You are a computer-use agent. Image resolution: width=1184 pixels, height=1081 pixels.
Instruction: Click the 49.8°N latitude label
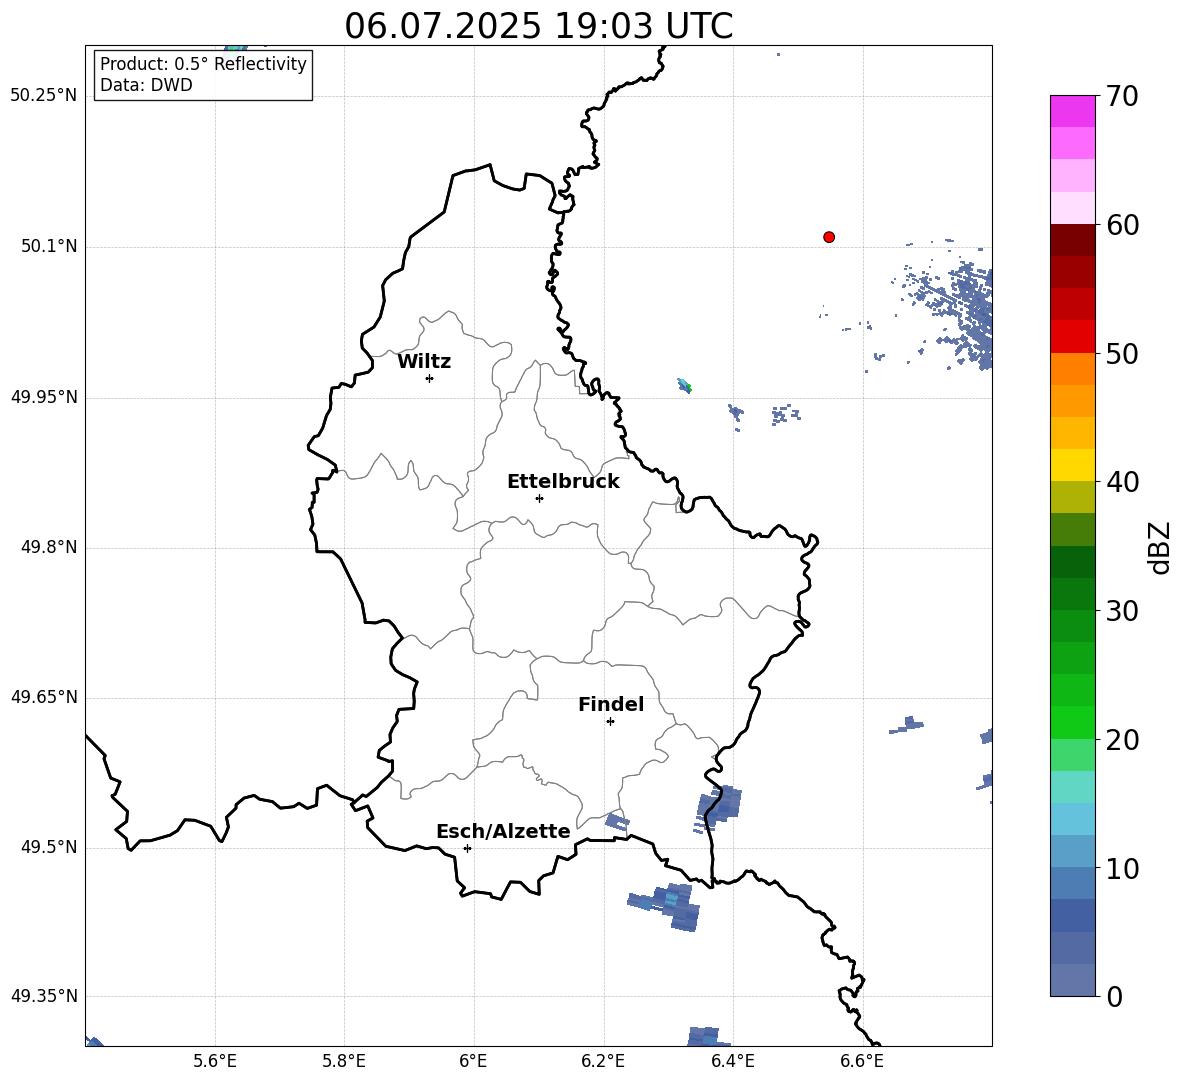coord(49,547)
